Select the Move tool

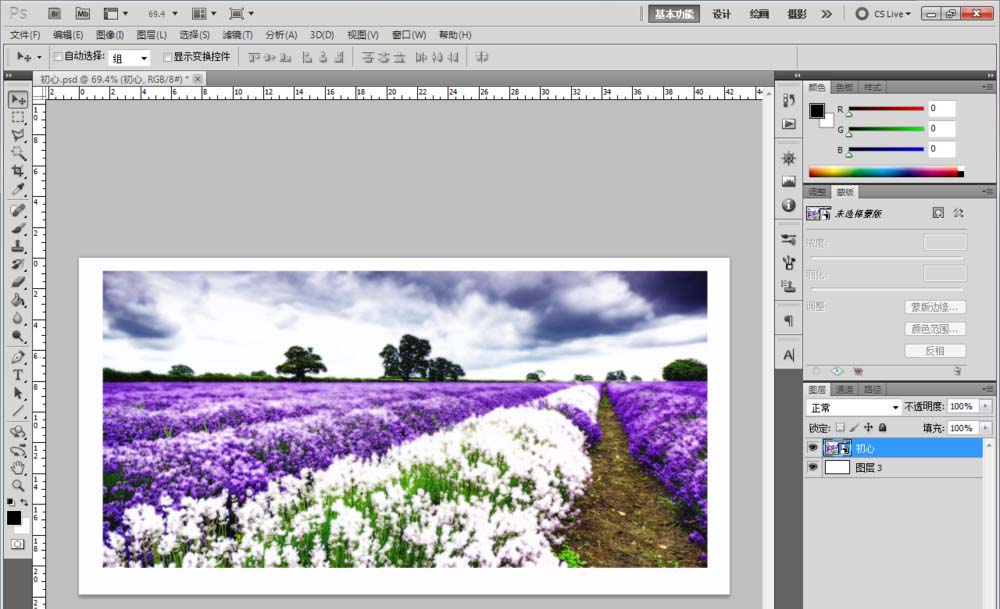tap(18, 99)
